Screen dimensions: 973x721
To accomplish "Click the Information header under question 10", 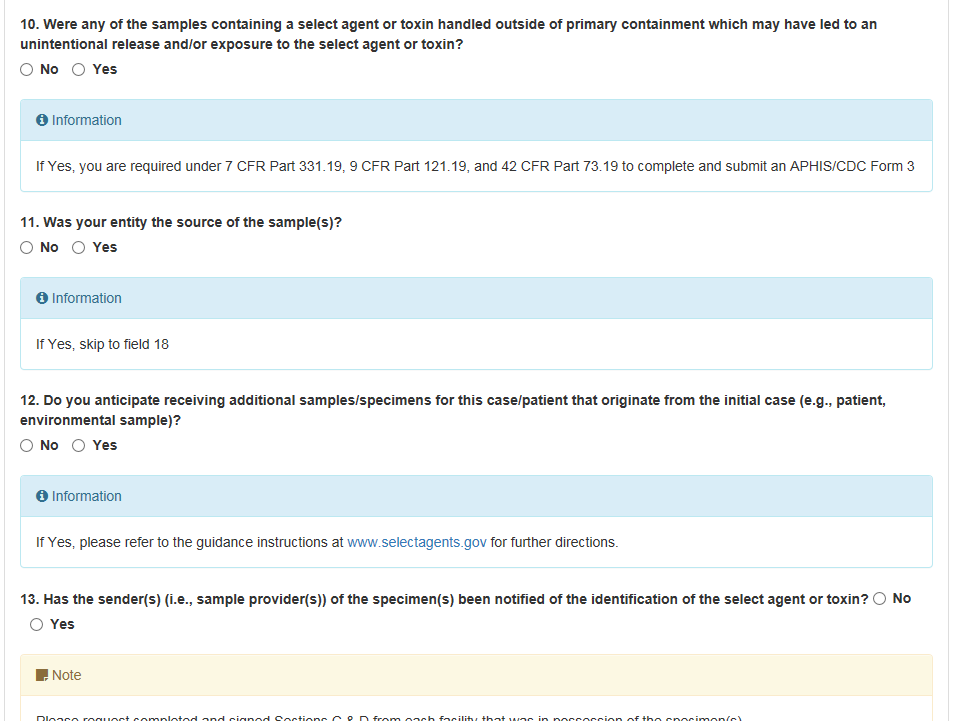I will (476, 120).
